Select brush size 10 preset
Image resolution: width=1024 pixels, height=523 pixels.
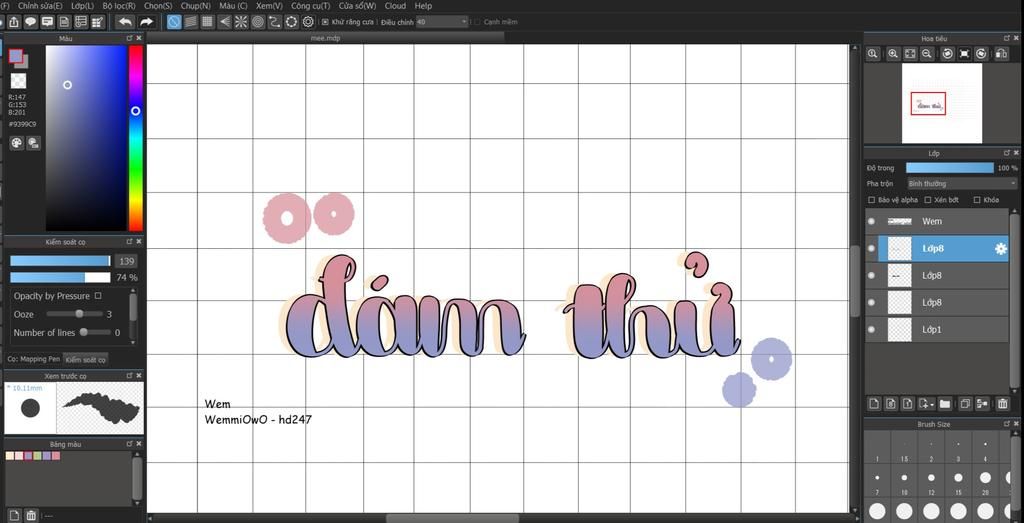pos(904,481)
